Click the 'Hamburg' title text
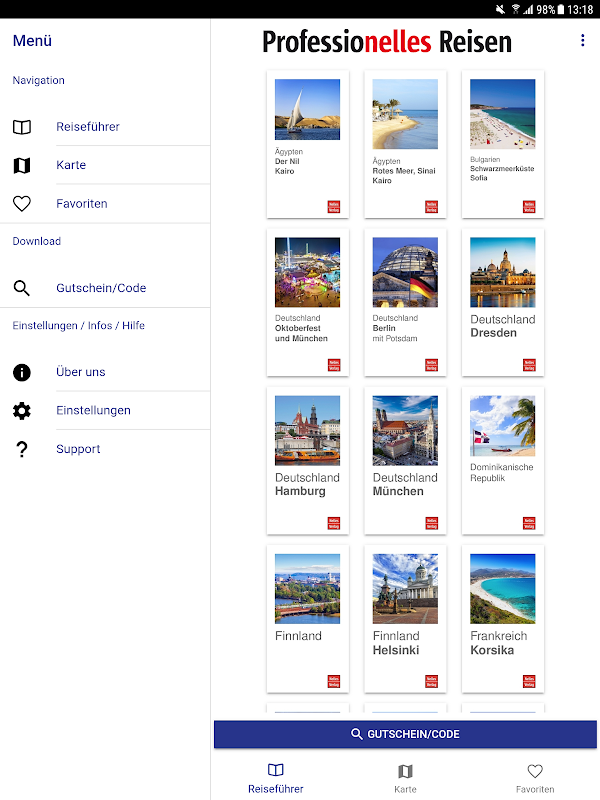The height and width of the screenshot is (800, 600). [300, 491]
